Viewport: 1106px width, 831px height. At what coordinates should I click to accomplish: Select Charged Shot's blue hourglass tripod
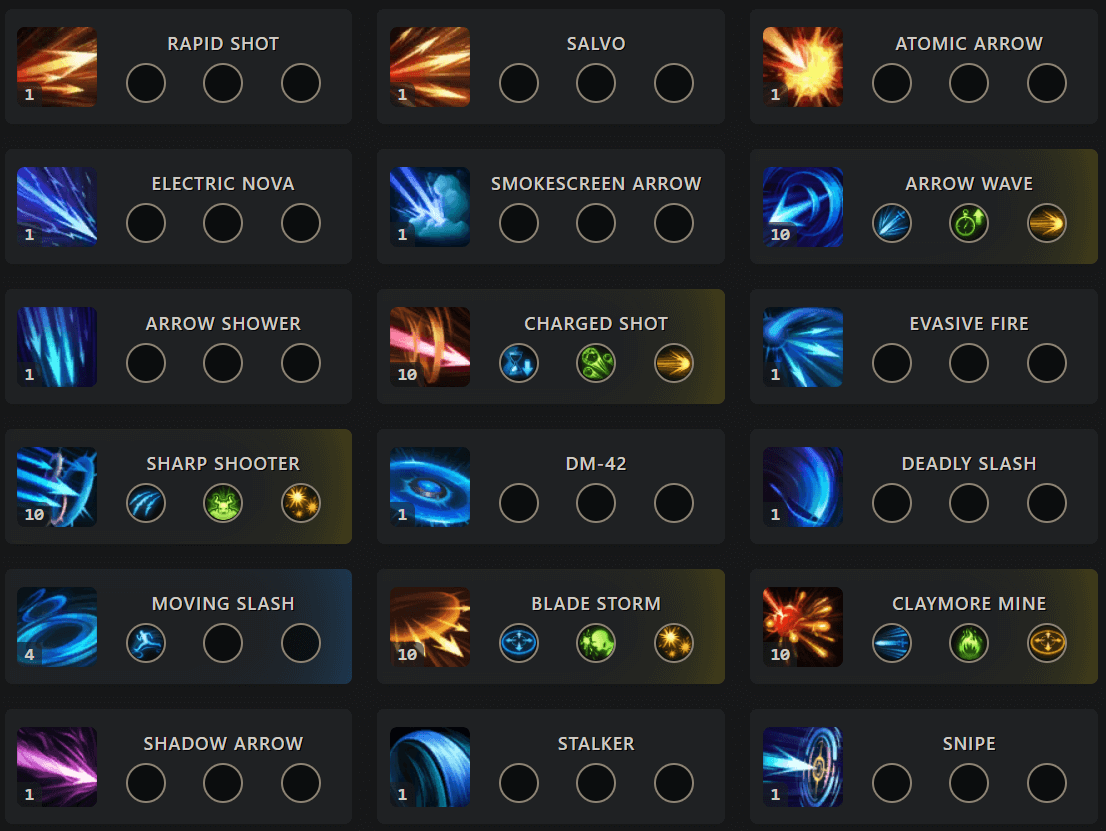pos(519,363)
